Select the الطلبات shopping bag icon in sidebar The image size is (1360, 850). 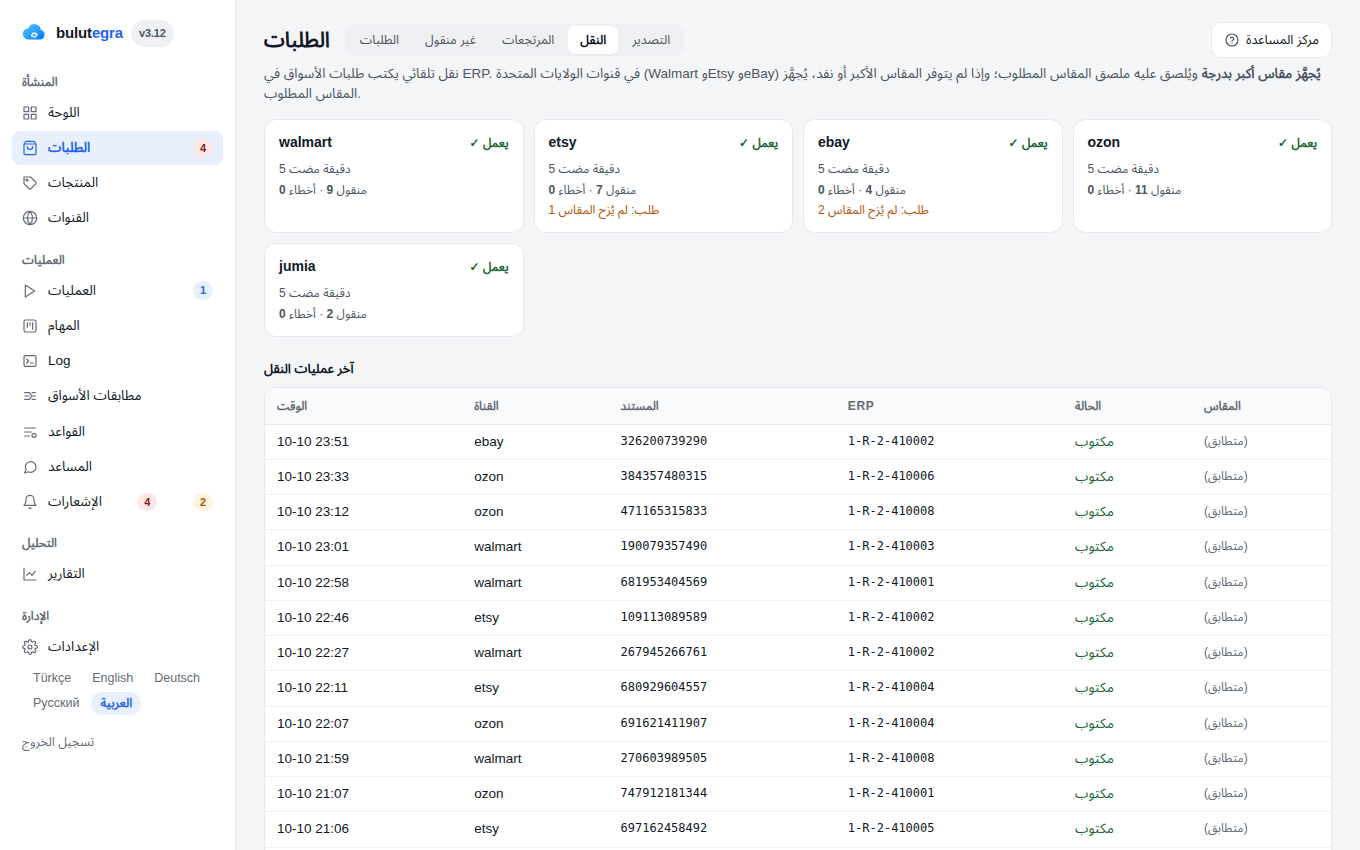30,148
